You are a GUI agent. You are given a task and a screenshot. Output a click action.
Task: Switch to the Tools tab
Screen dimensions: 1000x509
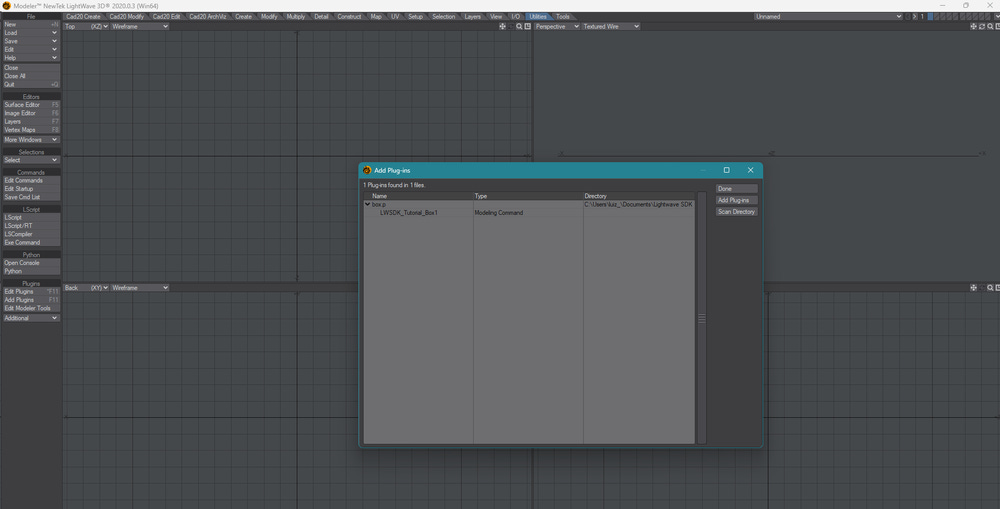pos(562,17)
